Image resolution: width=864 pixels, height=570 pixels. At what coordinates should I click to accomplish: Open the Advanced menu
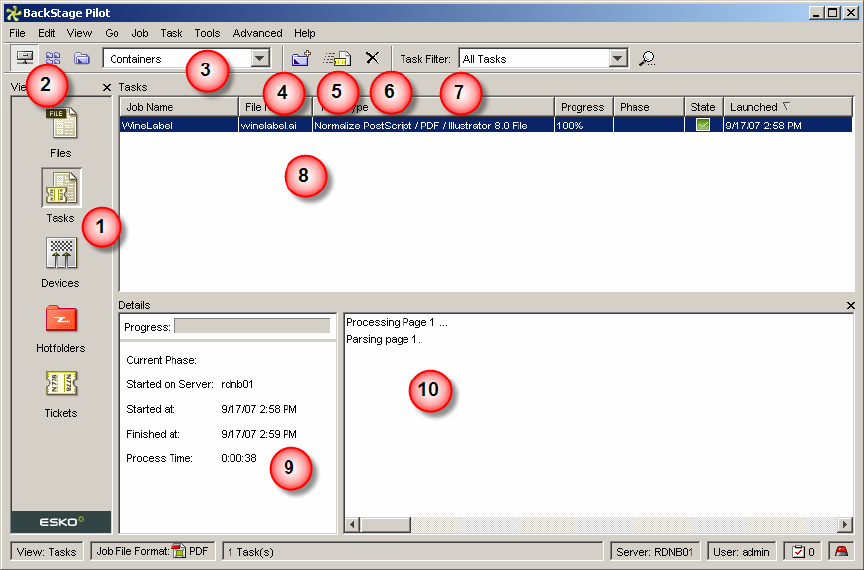point(257,33)
